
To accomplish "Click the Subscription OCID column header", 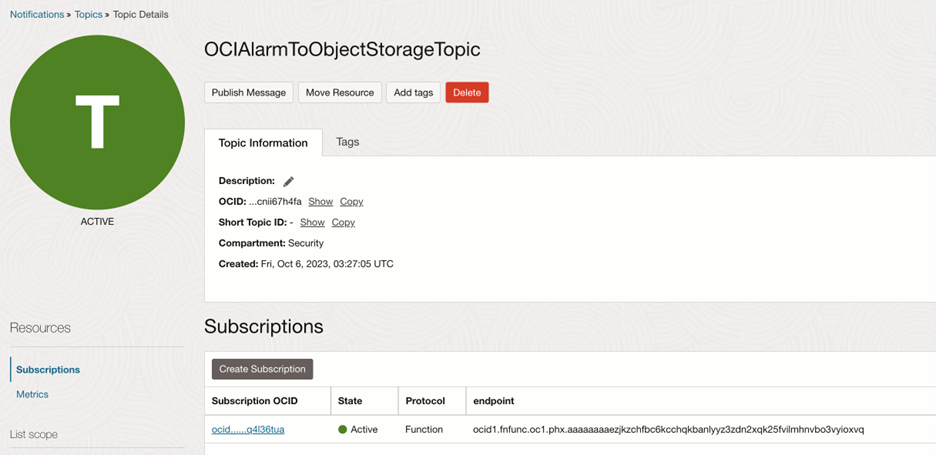I will point(255,401).
